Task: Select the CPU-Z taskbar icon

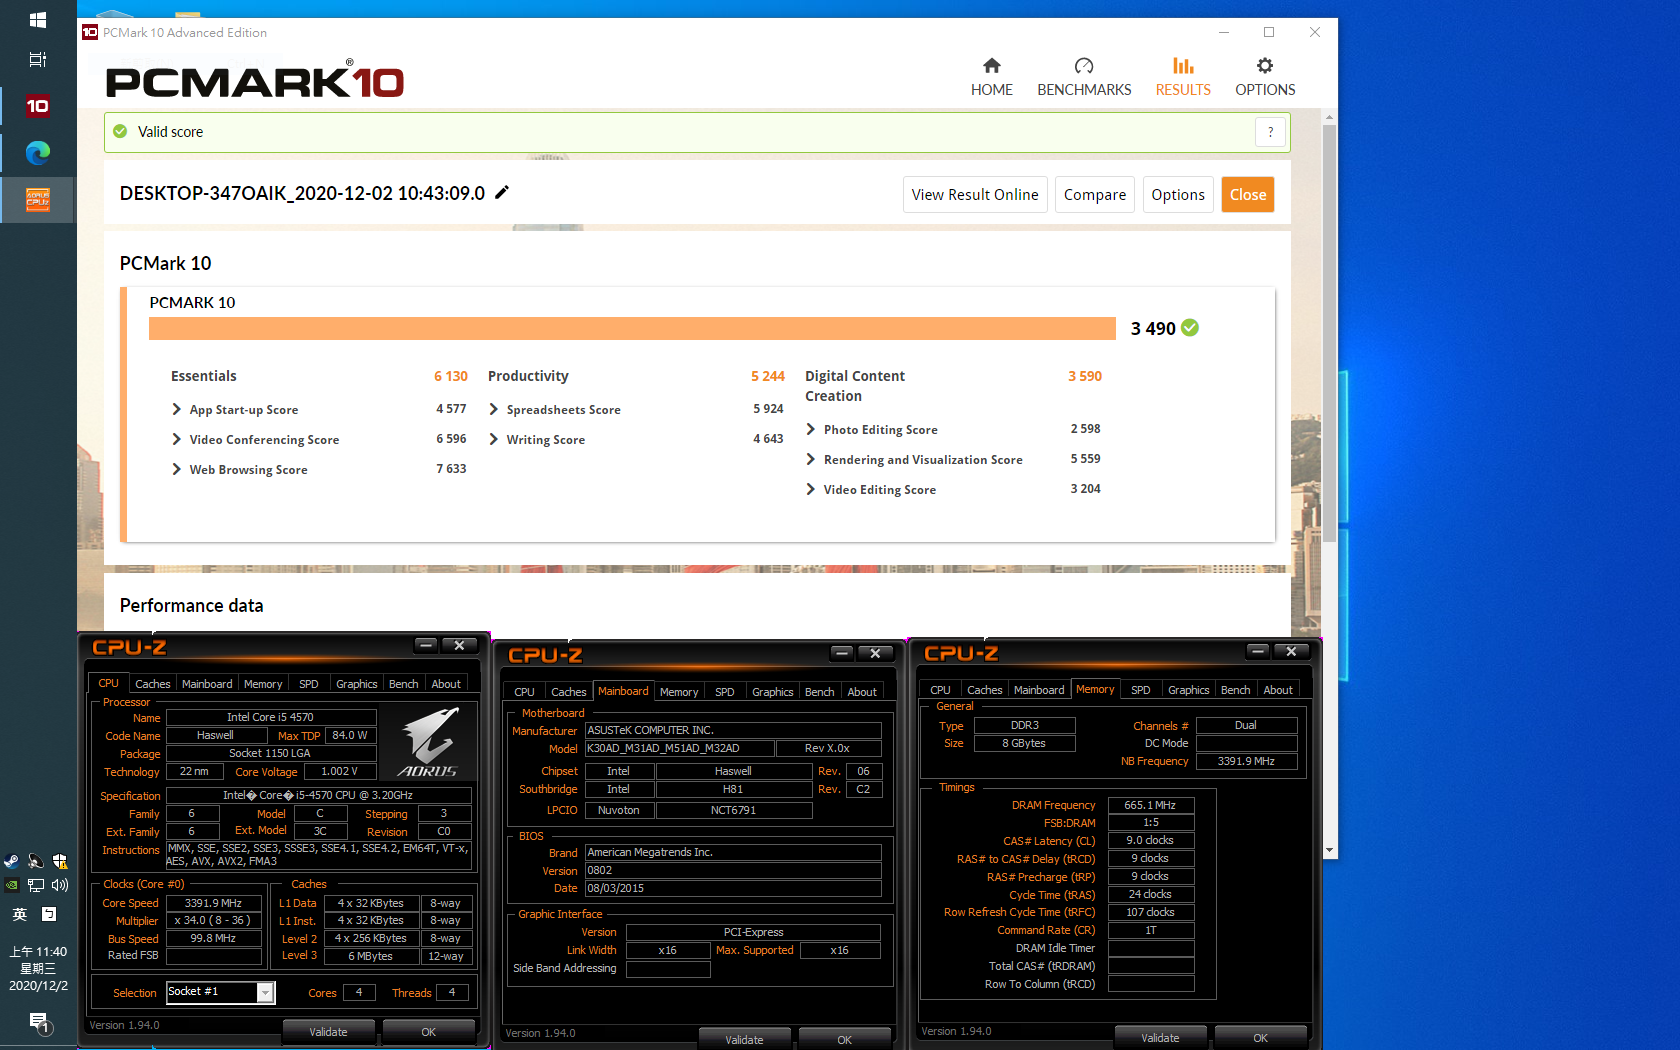Action: (37, 200)
